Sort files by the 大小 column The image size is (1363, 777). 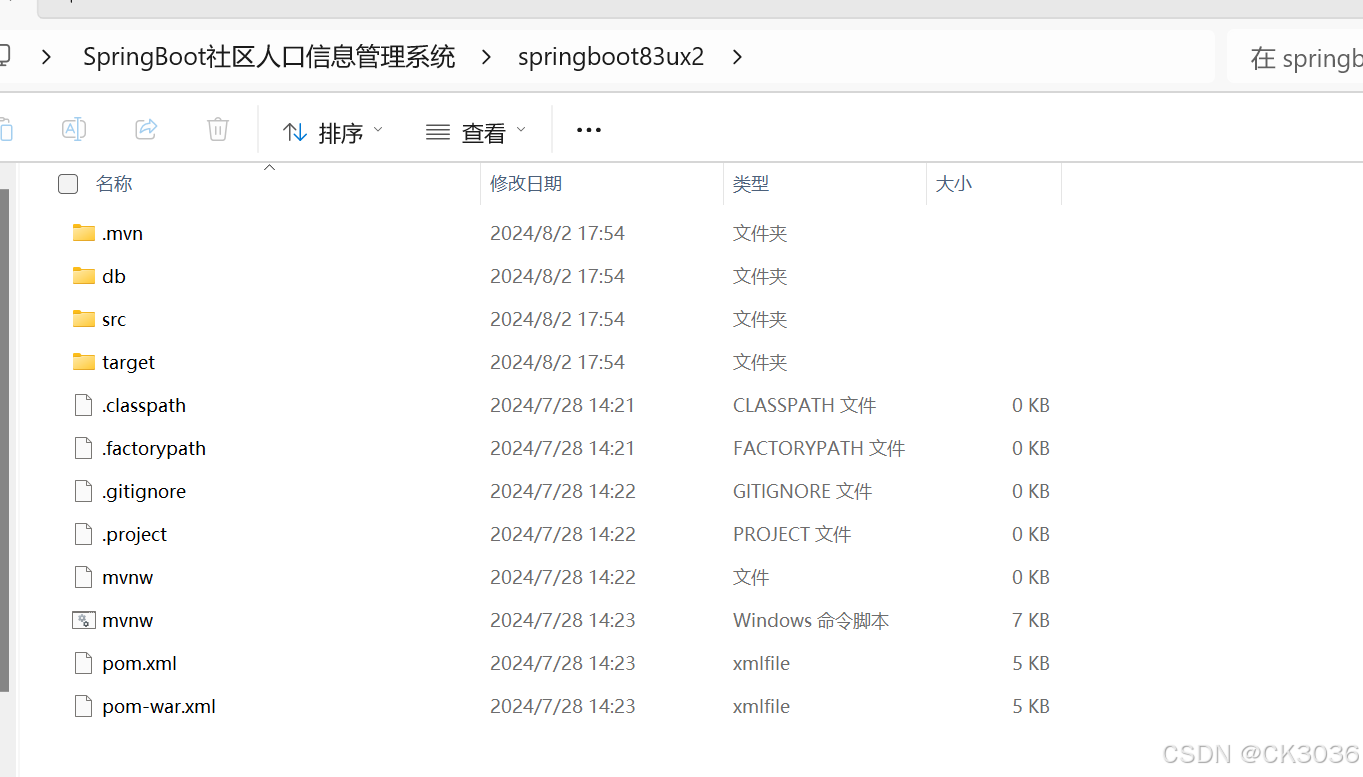(x=953, y=183)
